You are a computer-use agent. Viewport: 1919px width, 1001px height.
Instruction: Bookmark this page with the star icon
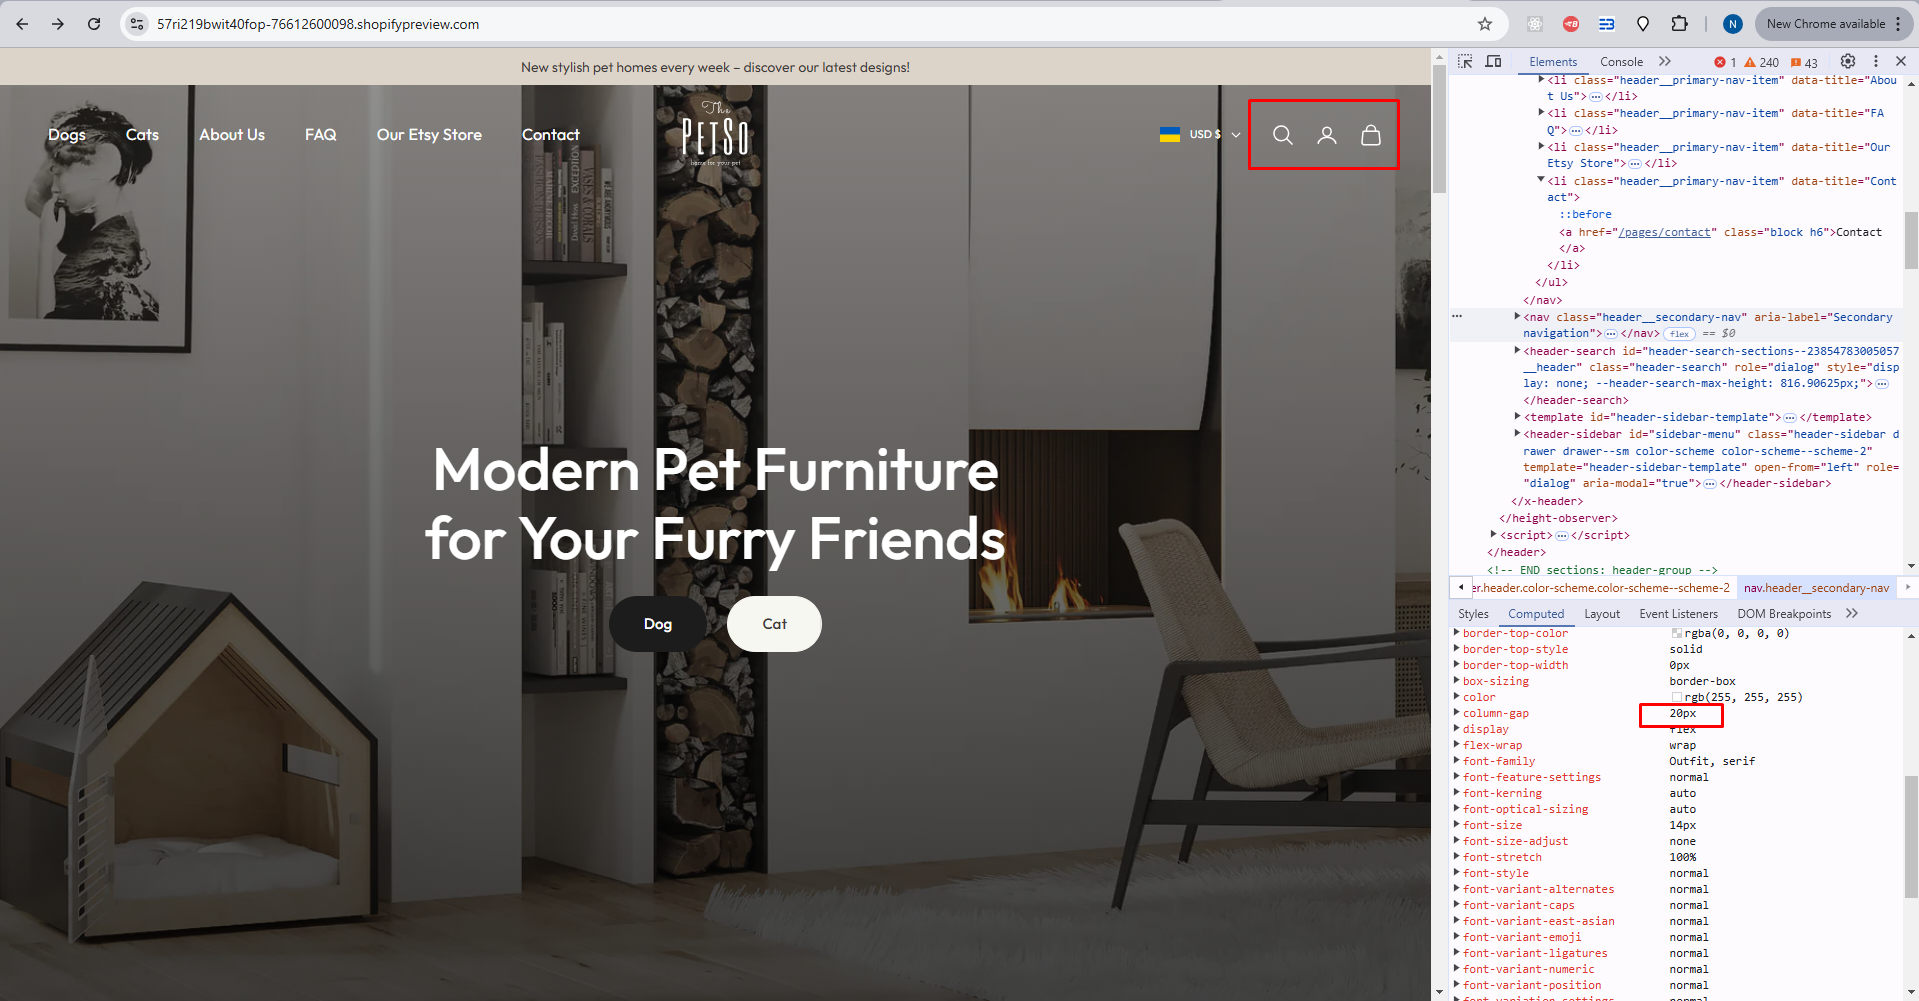pos(1485,24)
